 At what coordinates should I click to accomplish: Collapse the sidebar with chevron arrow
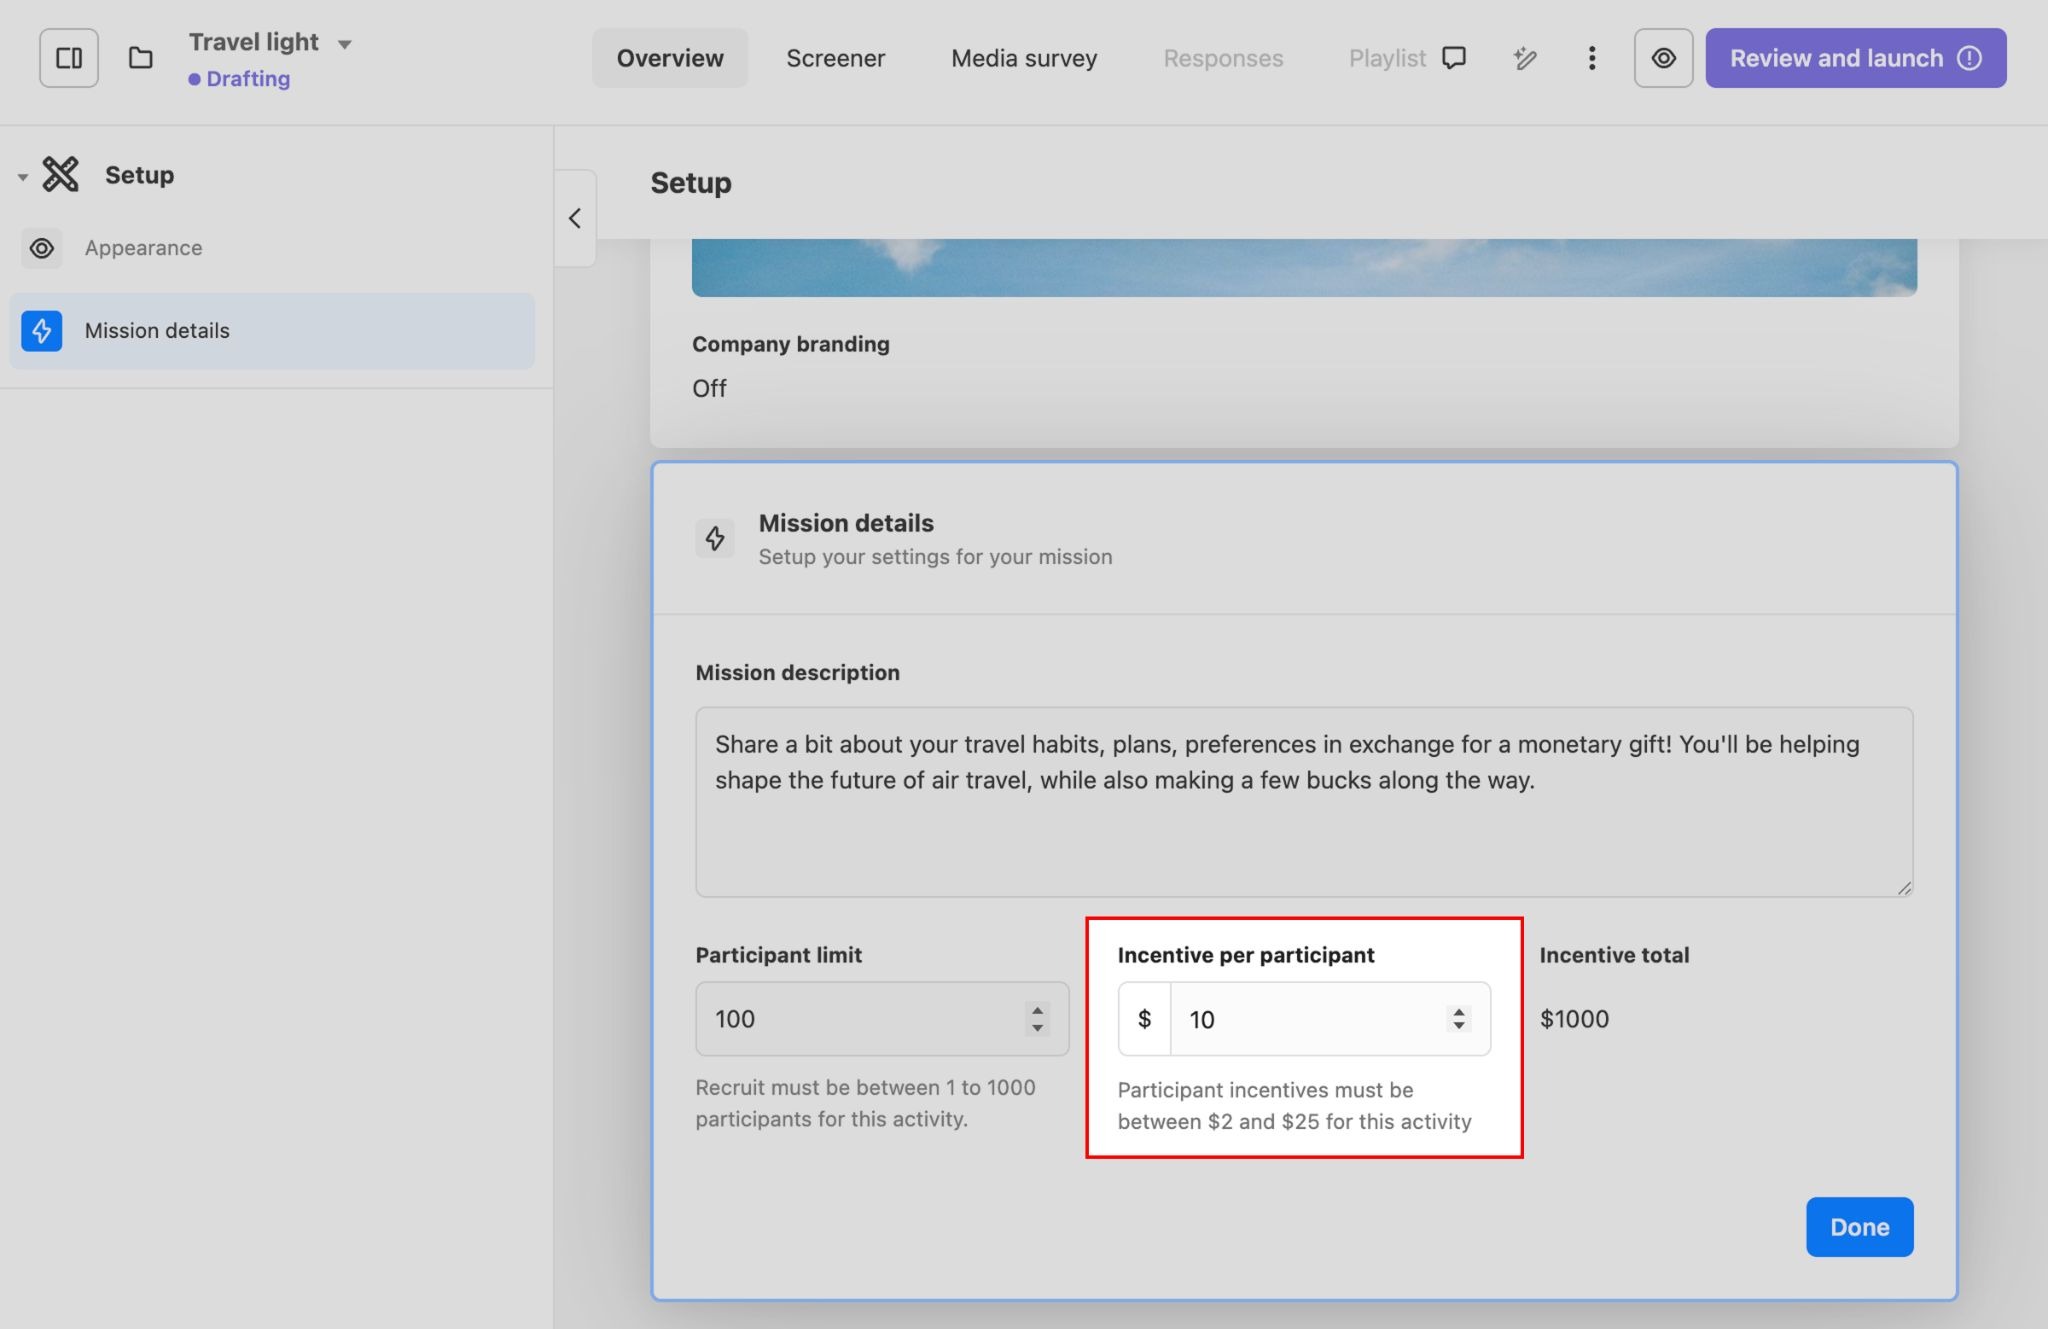[x=575, y=218]
